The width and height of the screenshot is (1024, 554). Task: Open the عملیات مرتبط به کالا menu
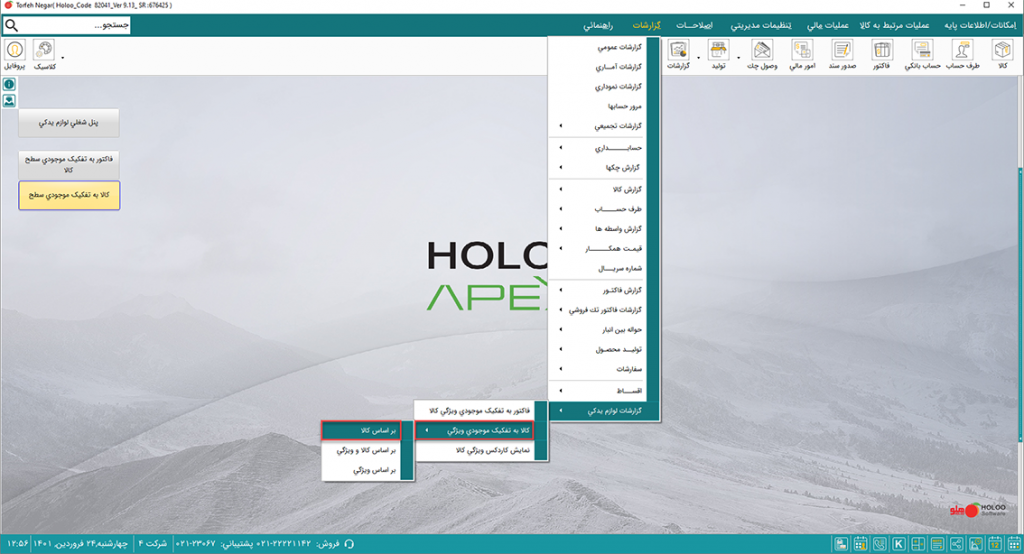pyautogui.click(x=894, y=25)
